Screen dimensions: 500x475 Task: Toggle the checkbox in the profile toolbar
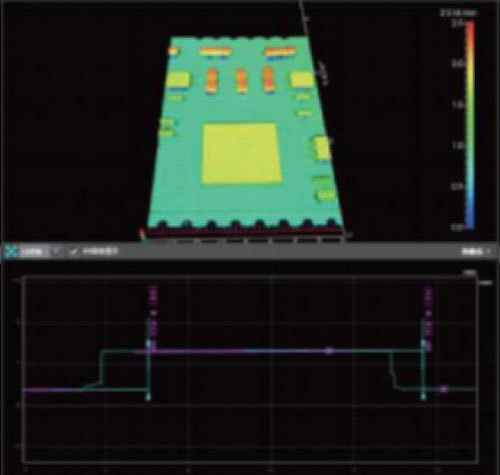tap(74, 251)
